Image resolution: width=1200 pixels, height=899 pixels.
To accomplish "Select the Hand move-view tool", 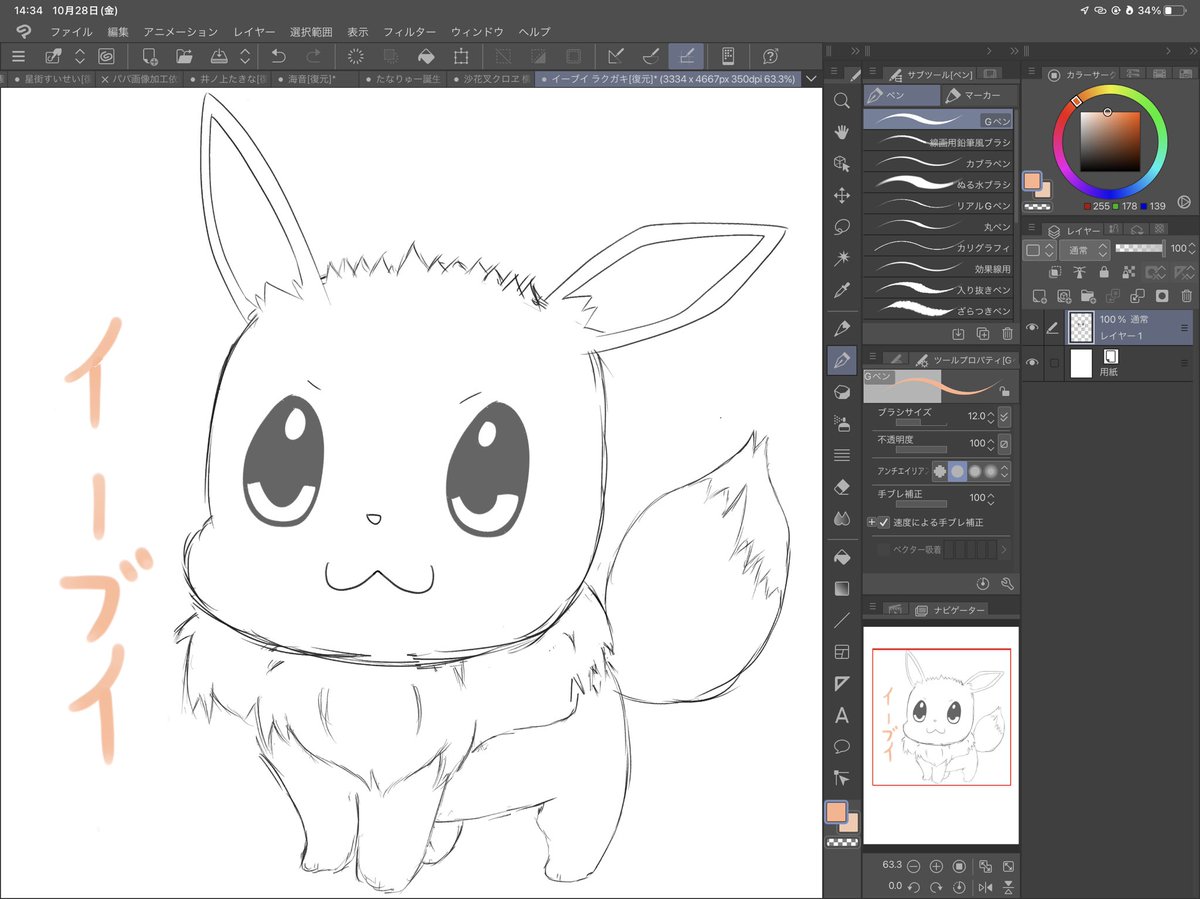I will (842, 131).
